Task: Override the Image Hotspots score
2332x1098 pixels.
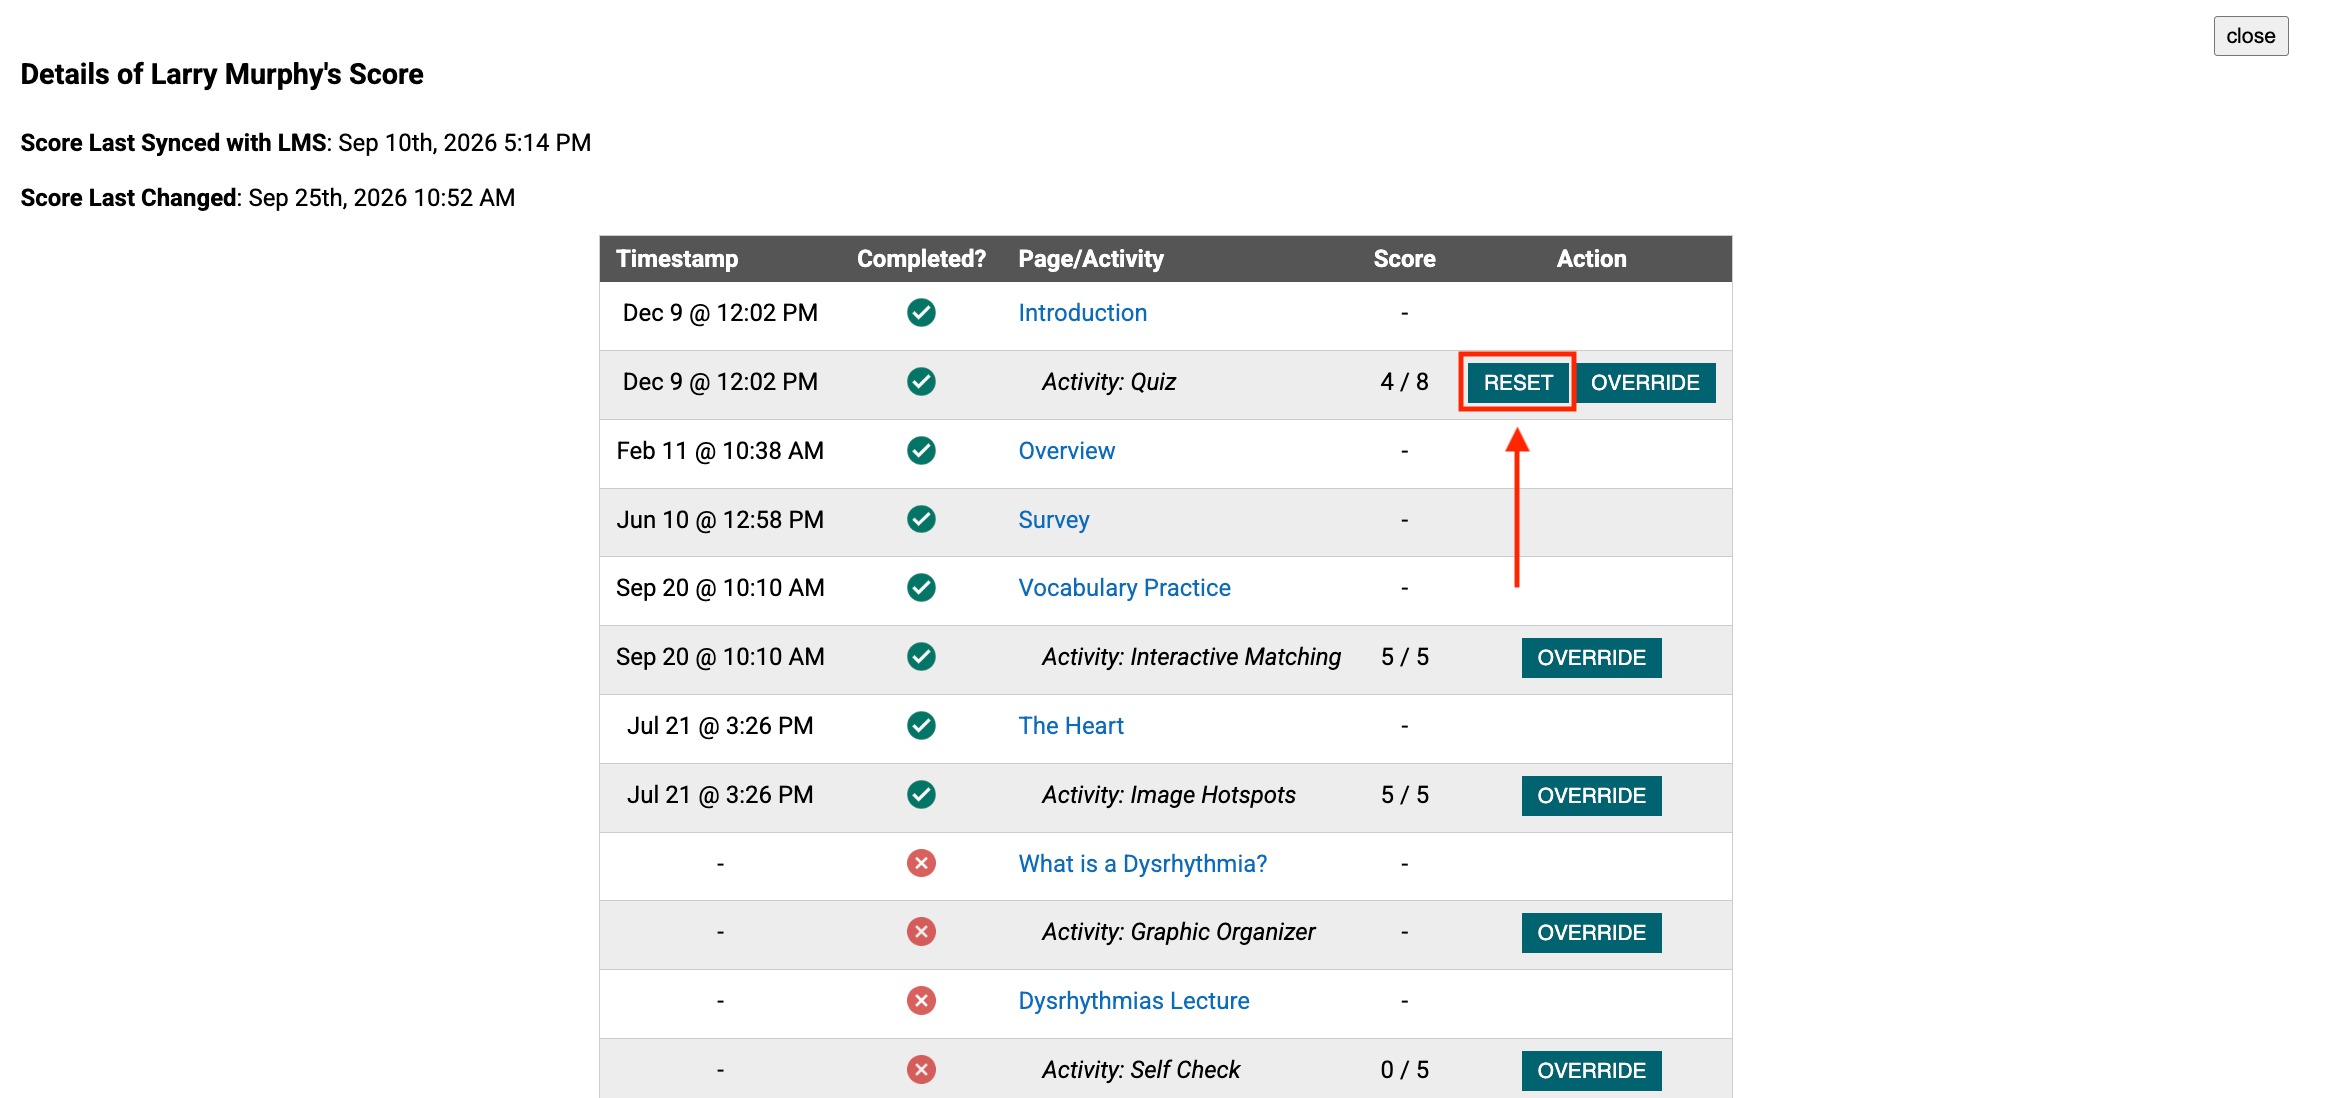Action: click(1591, 795)
